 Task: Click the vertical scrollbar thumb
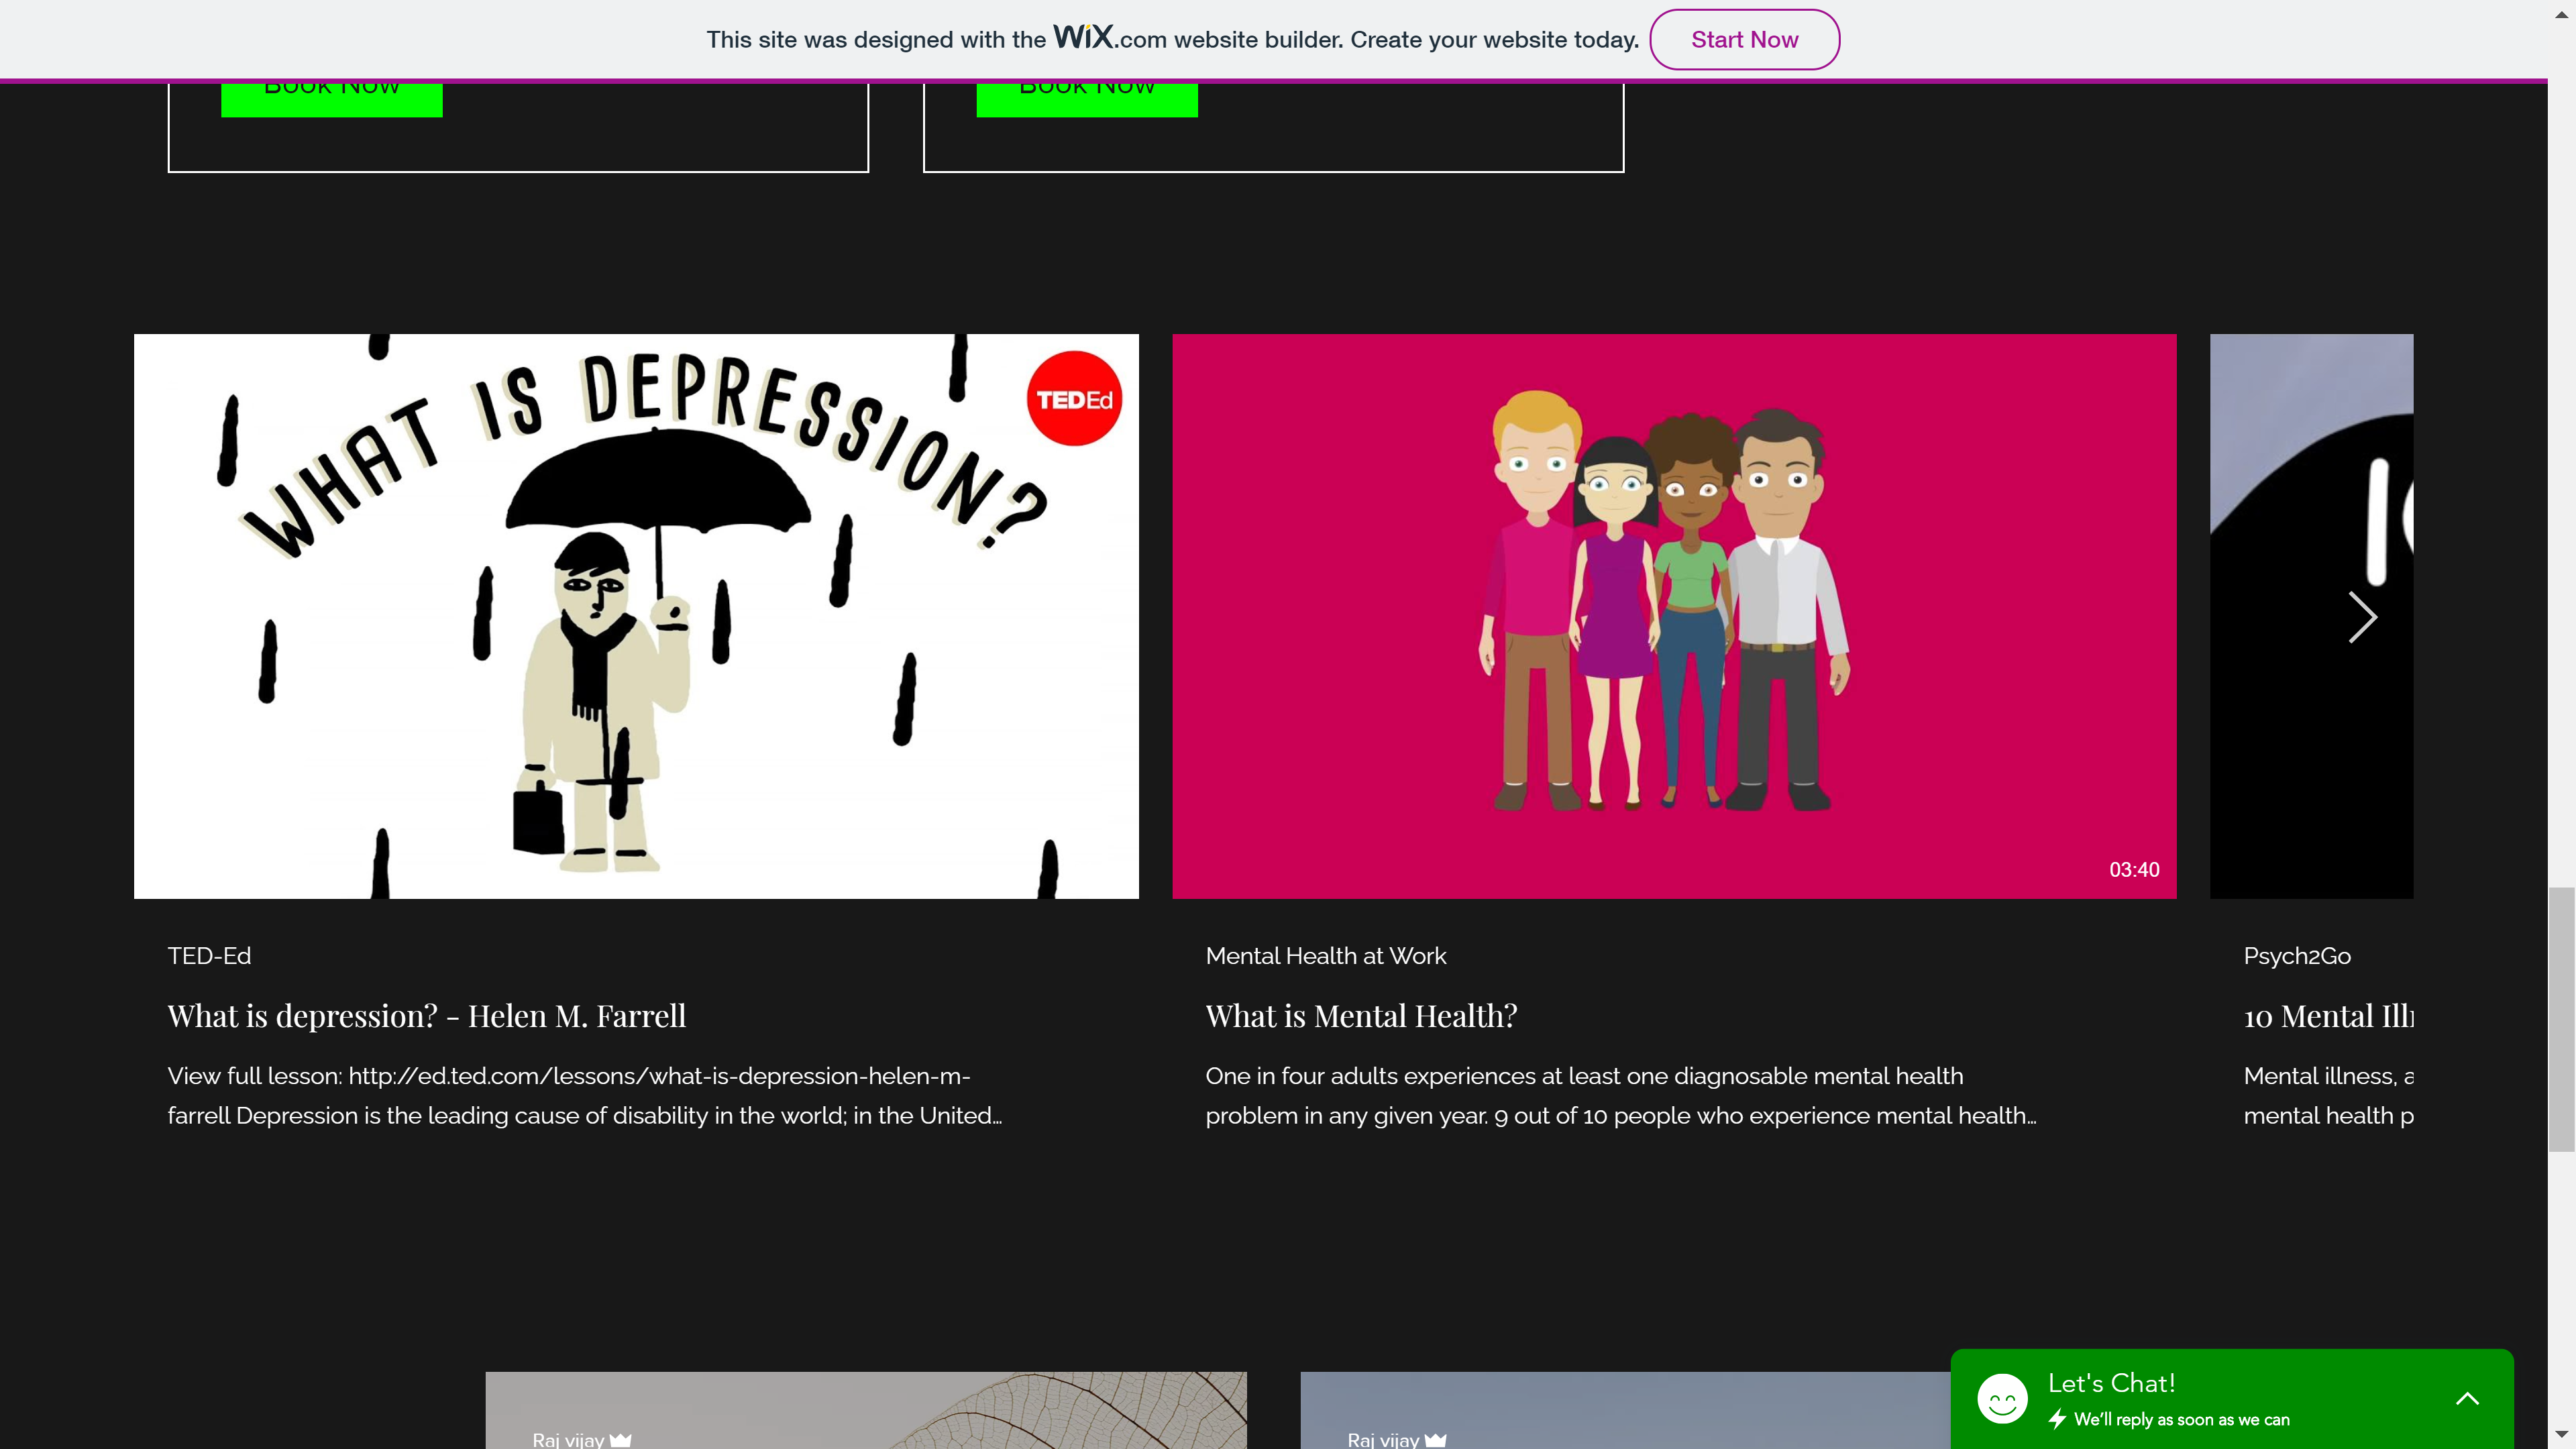click(2562, 1018)
